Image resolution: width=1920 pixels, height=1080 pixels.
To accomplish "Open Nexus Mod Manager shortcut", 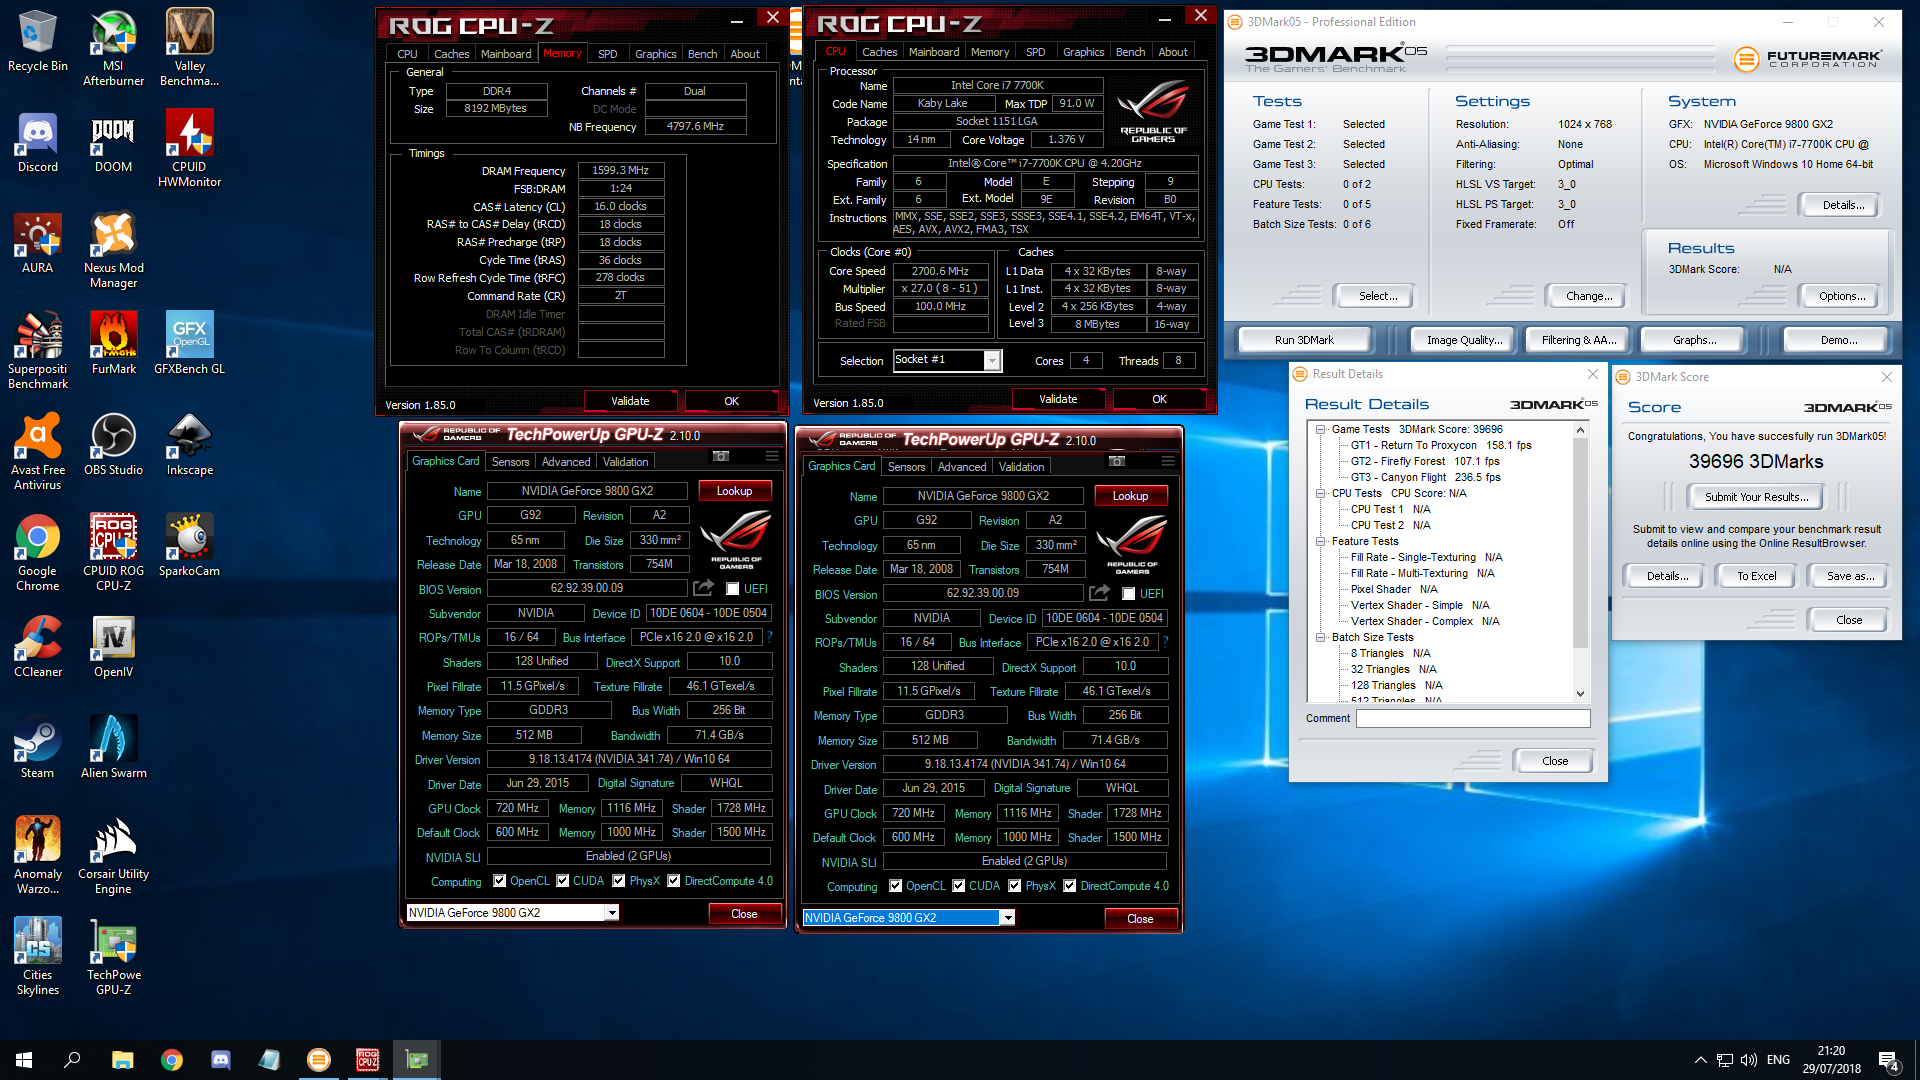I will pyautogui.click(x=113, y=250).
